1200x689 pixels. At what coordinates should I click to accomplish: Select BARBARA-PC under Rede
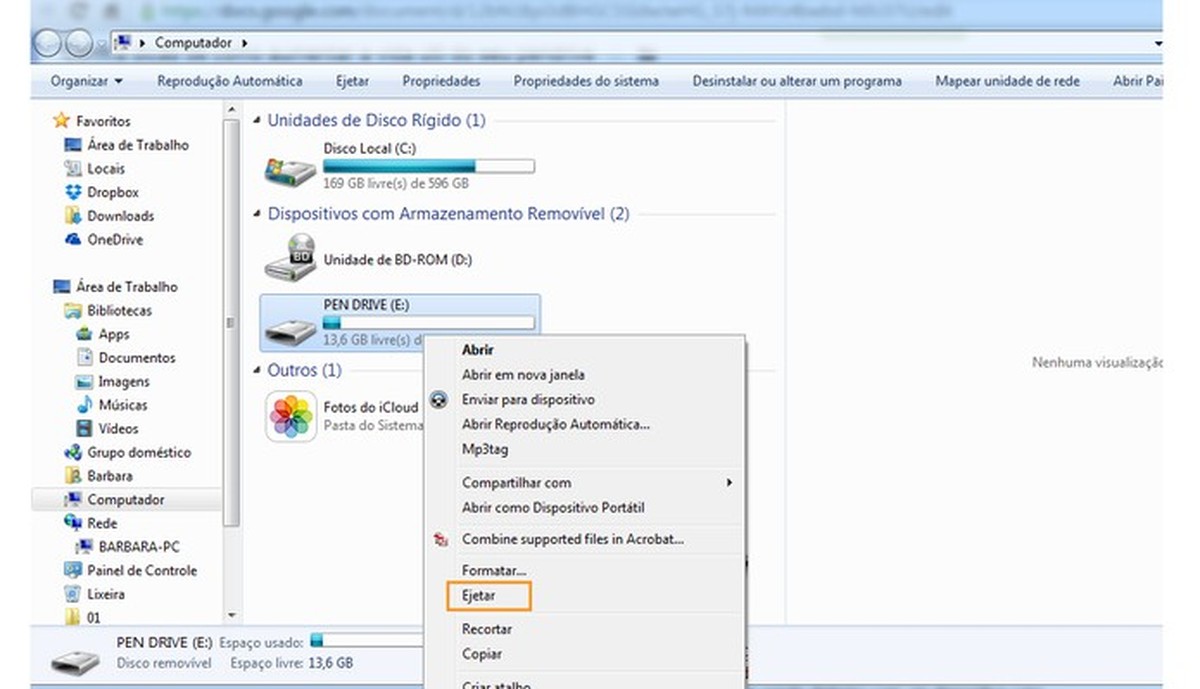(139, 547)
